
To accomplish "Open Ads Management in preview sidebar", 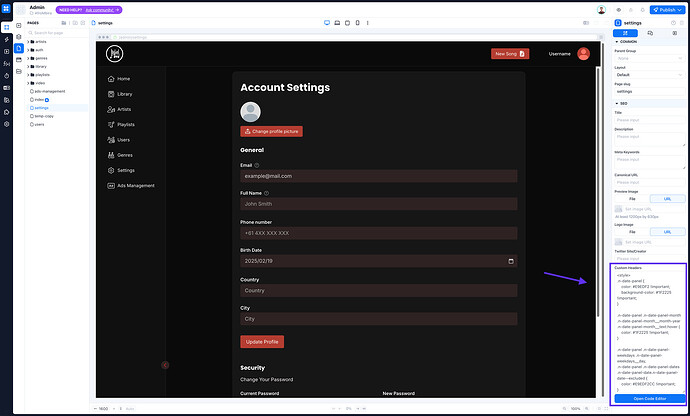I will 131,186.
